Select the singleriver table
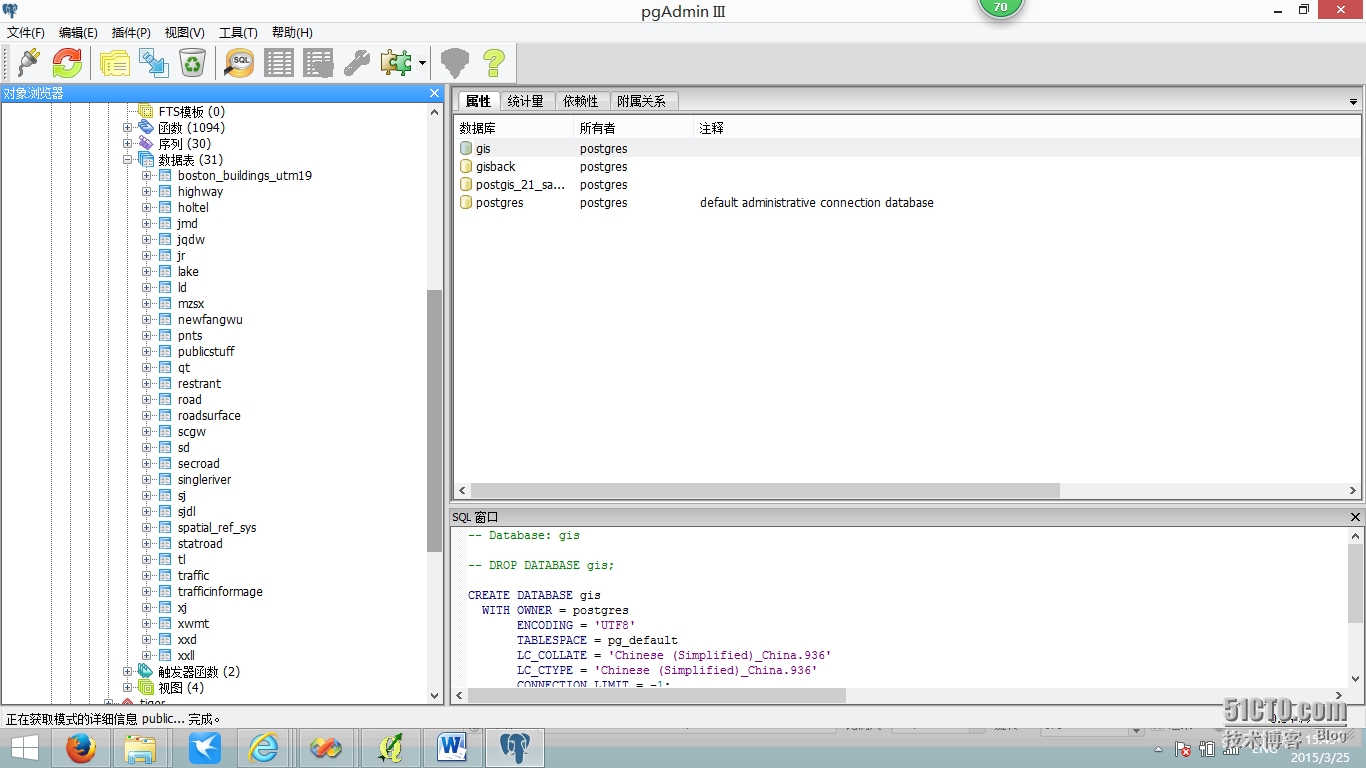Viewport: 1366px width, 768px height. click(x=204, y=480)
